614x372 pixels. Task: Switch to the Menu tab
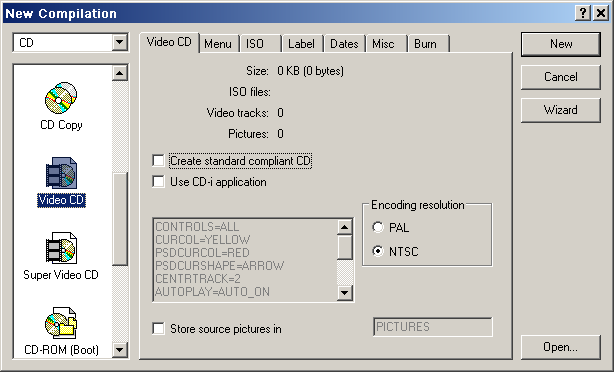click(218, 44)
